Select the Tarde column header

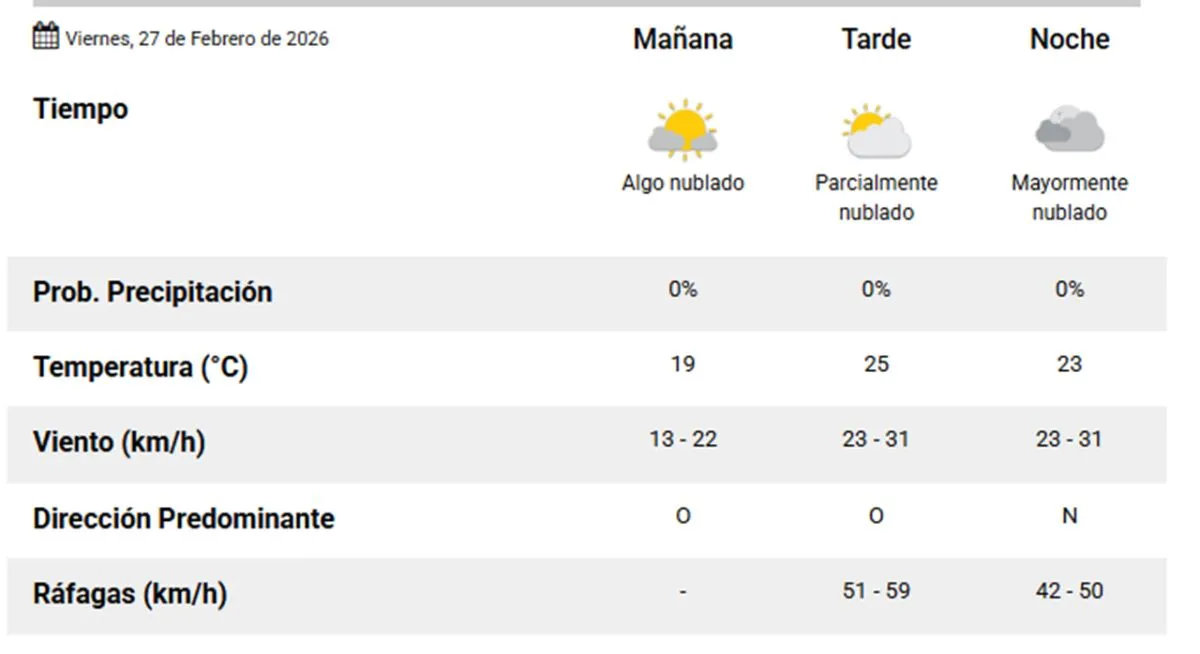876,39
